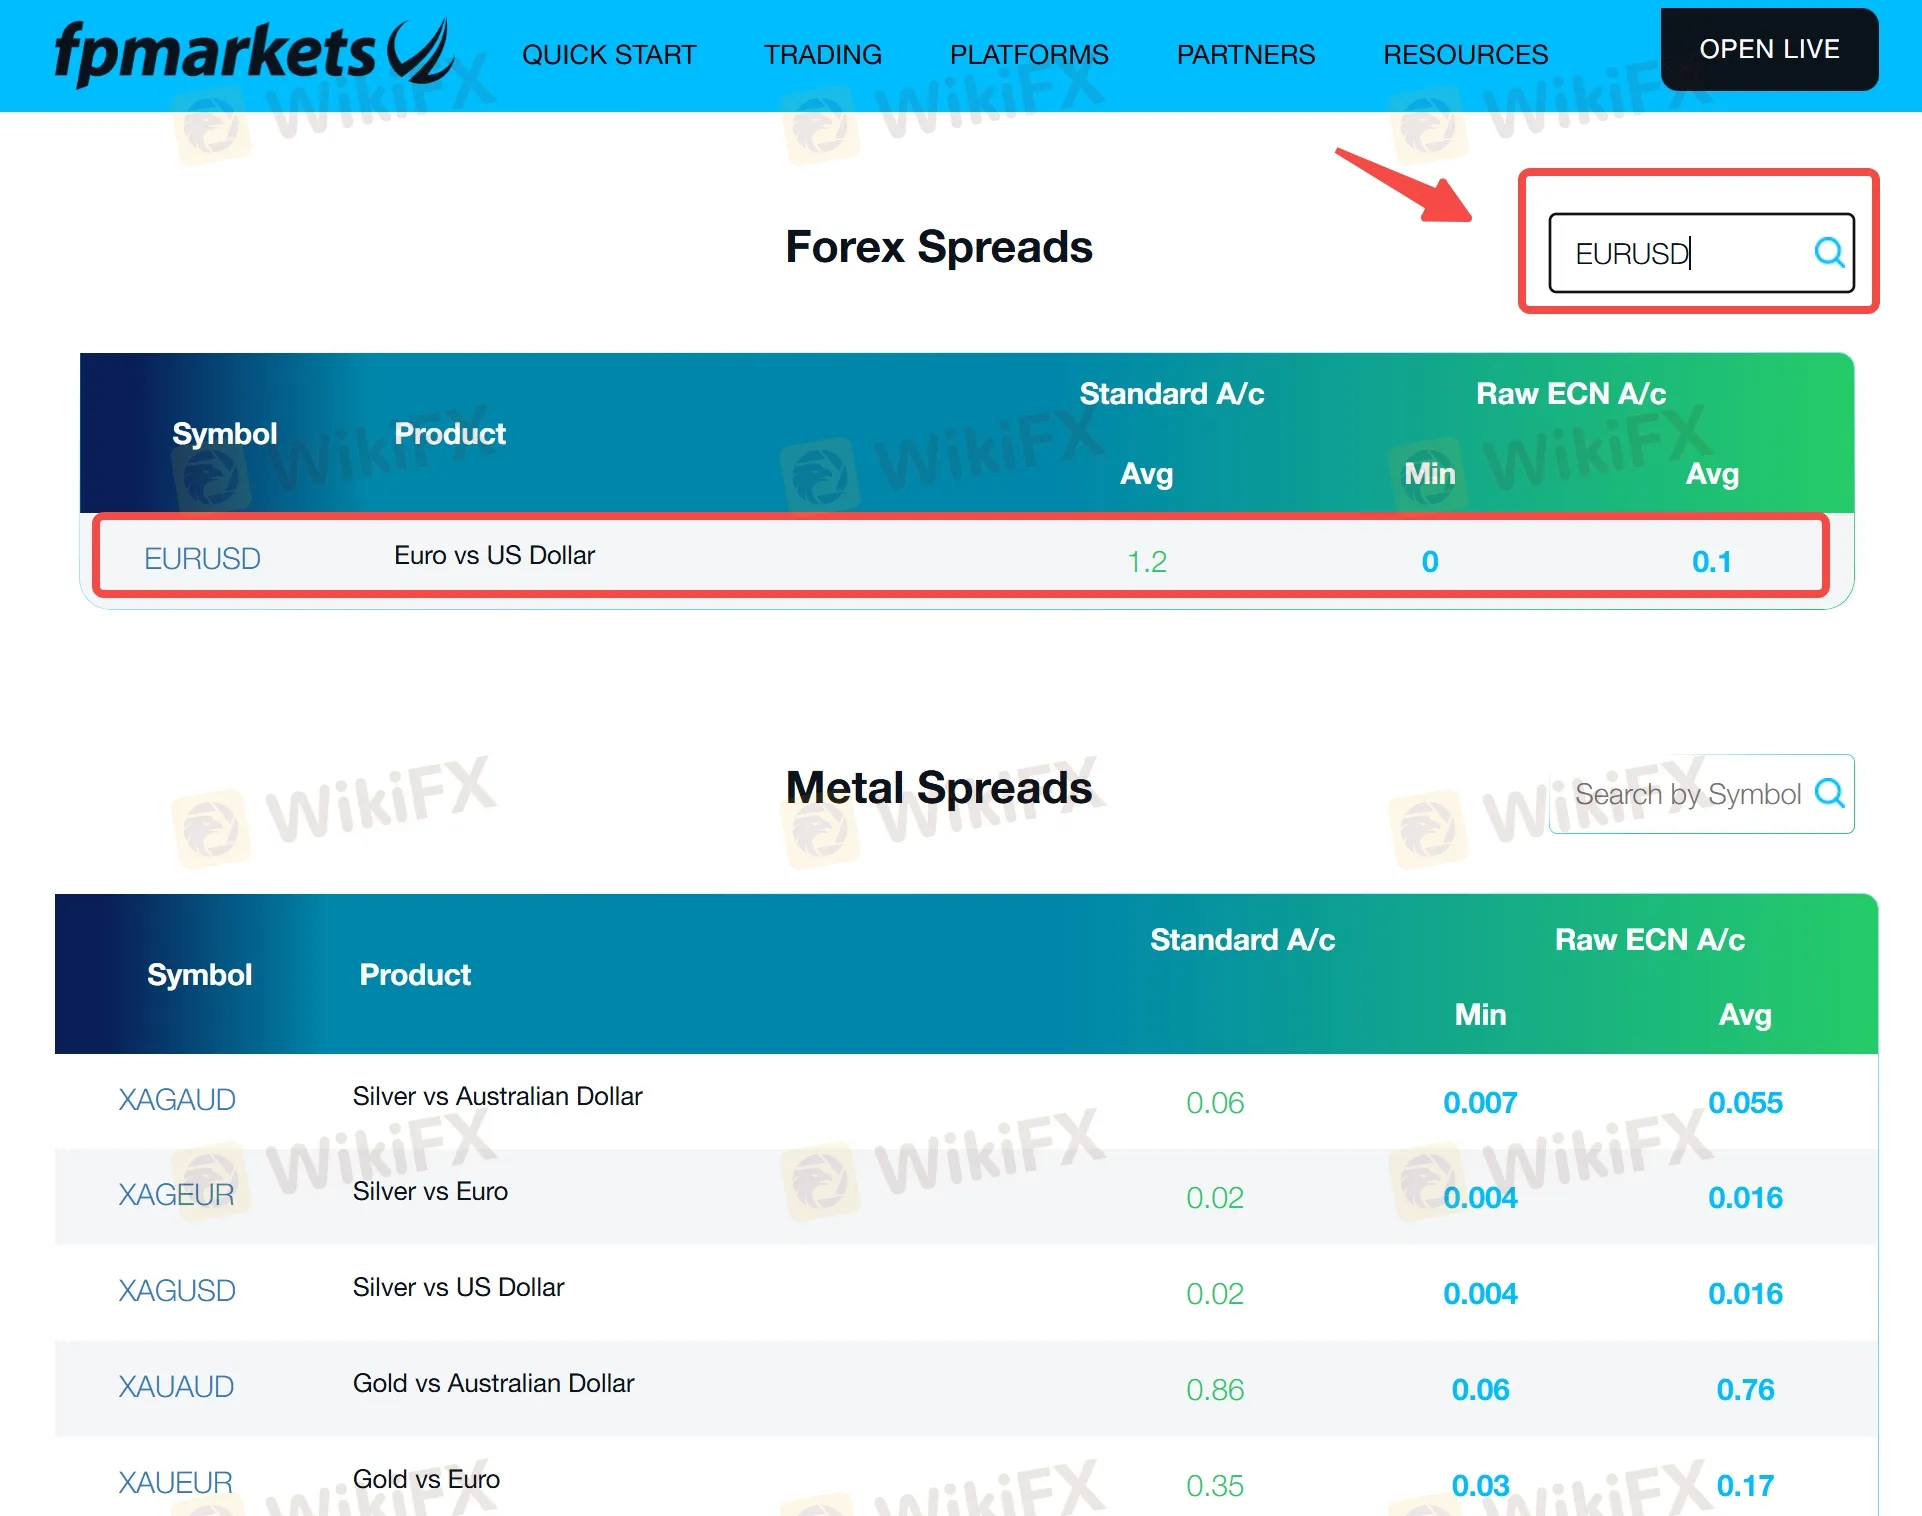The image size is (1922, 1516).
Task: Click EURUSD standard average spread 1.2
Action: pyautogui.click(x=1147, y=561)
